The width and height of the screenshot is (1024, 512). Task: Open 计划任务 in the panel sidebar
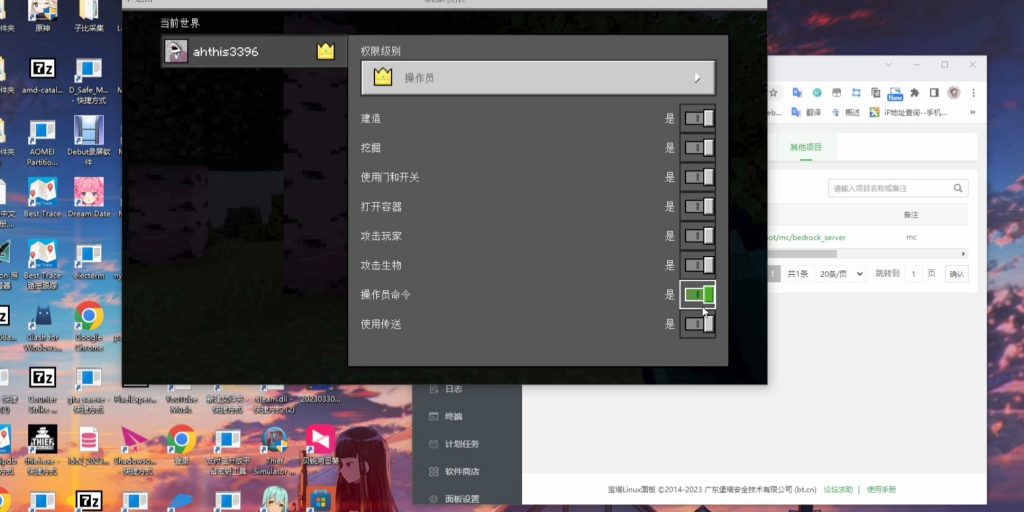click(454, 444)
